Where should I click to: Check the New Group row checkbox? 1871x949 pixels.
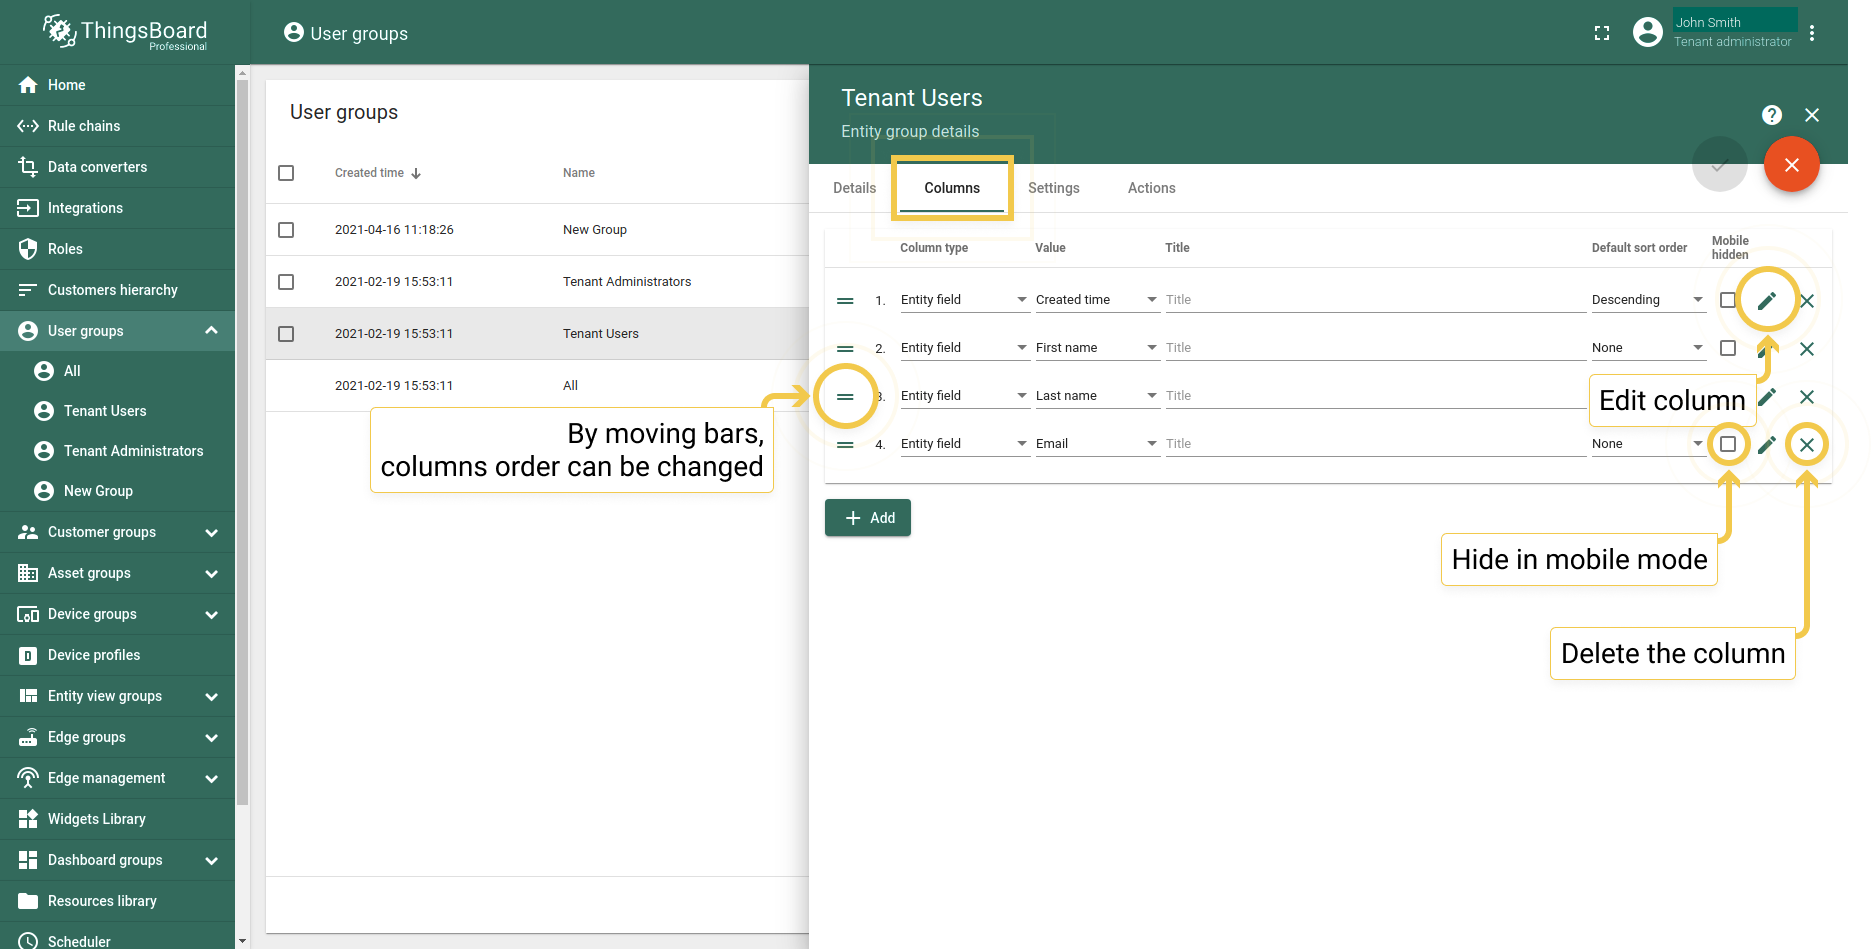(286, 230)
